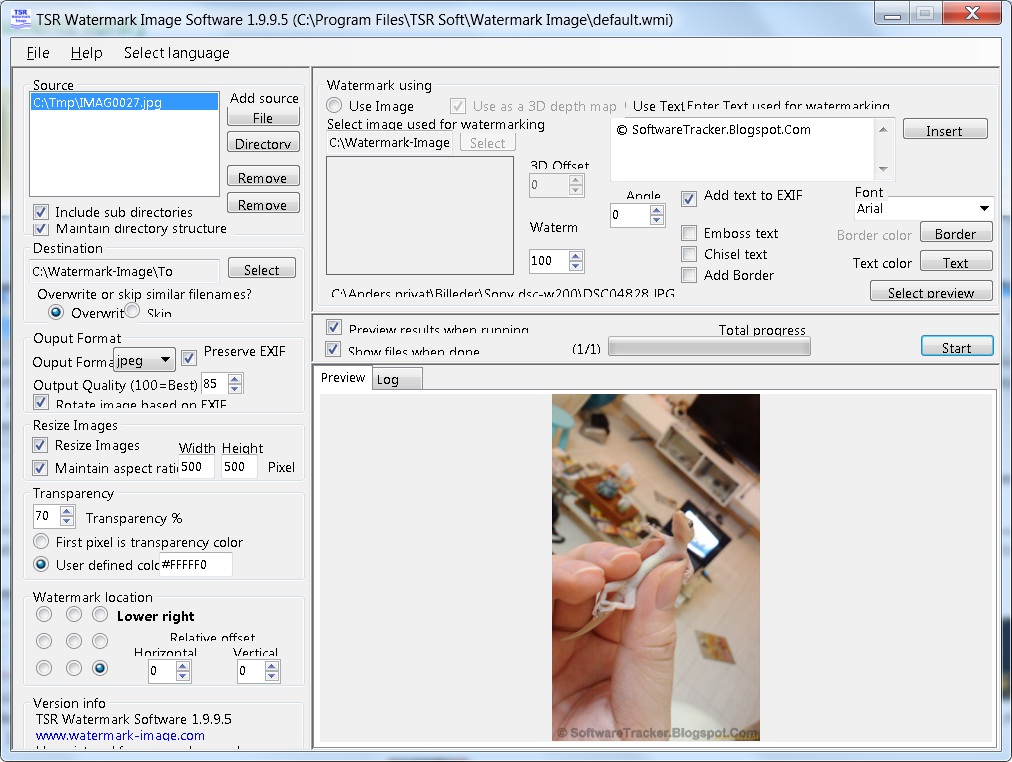The width and height of the screenshot is (1012, 762).
Task: Select center watermark location
Action: [74, 641]
